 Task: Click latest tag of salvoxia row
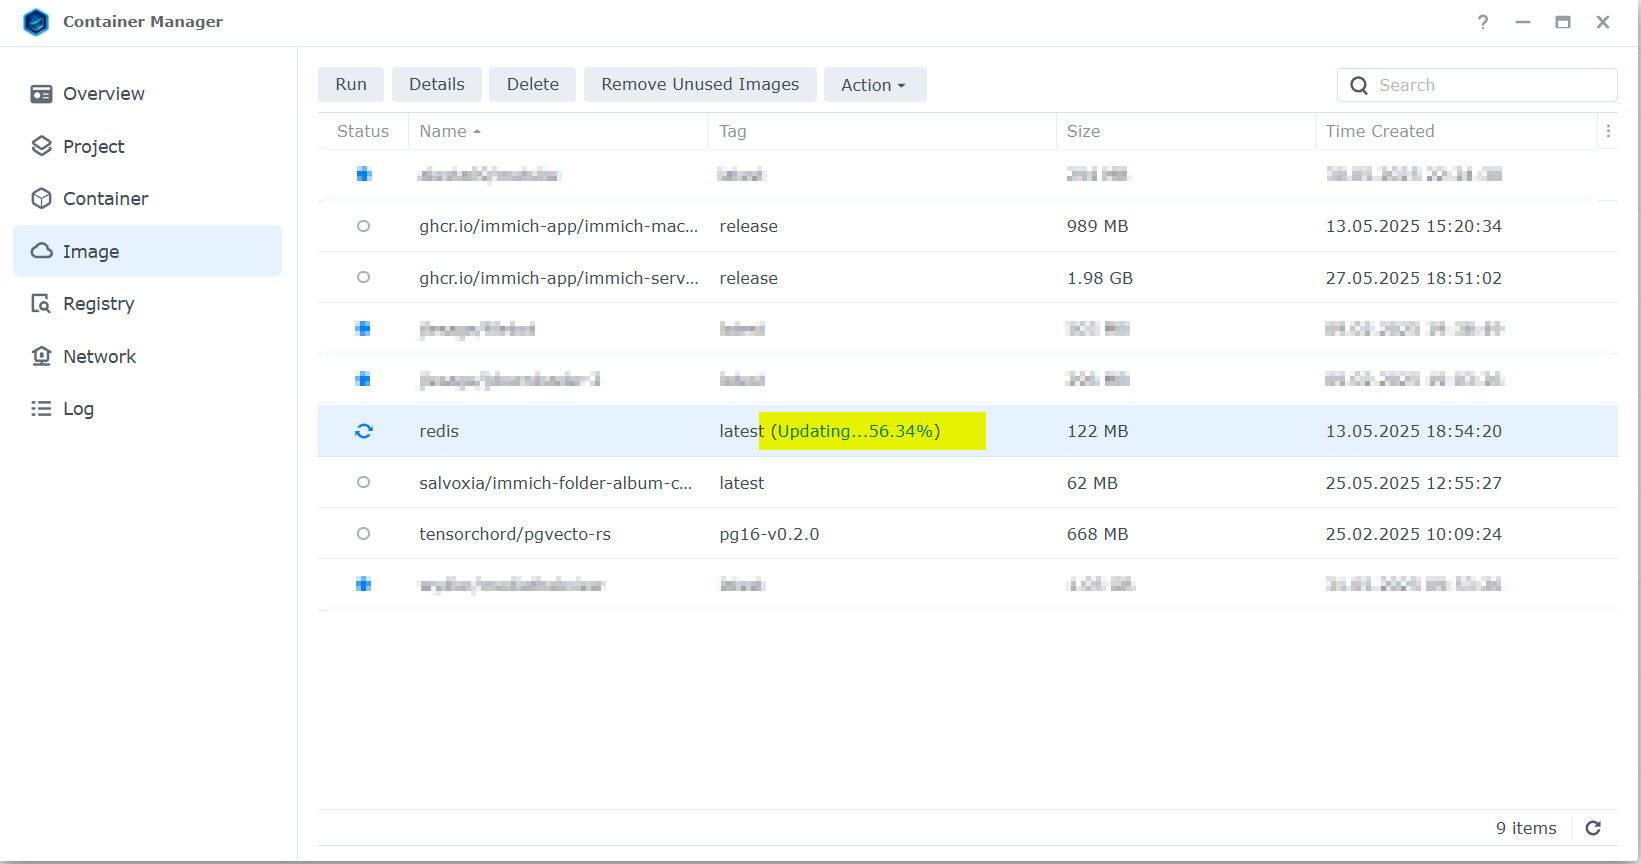(x=741, y=483)
